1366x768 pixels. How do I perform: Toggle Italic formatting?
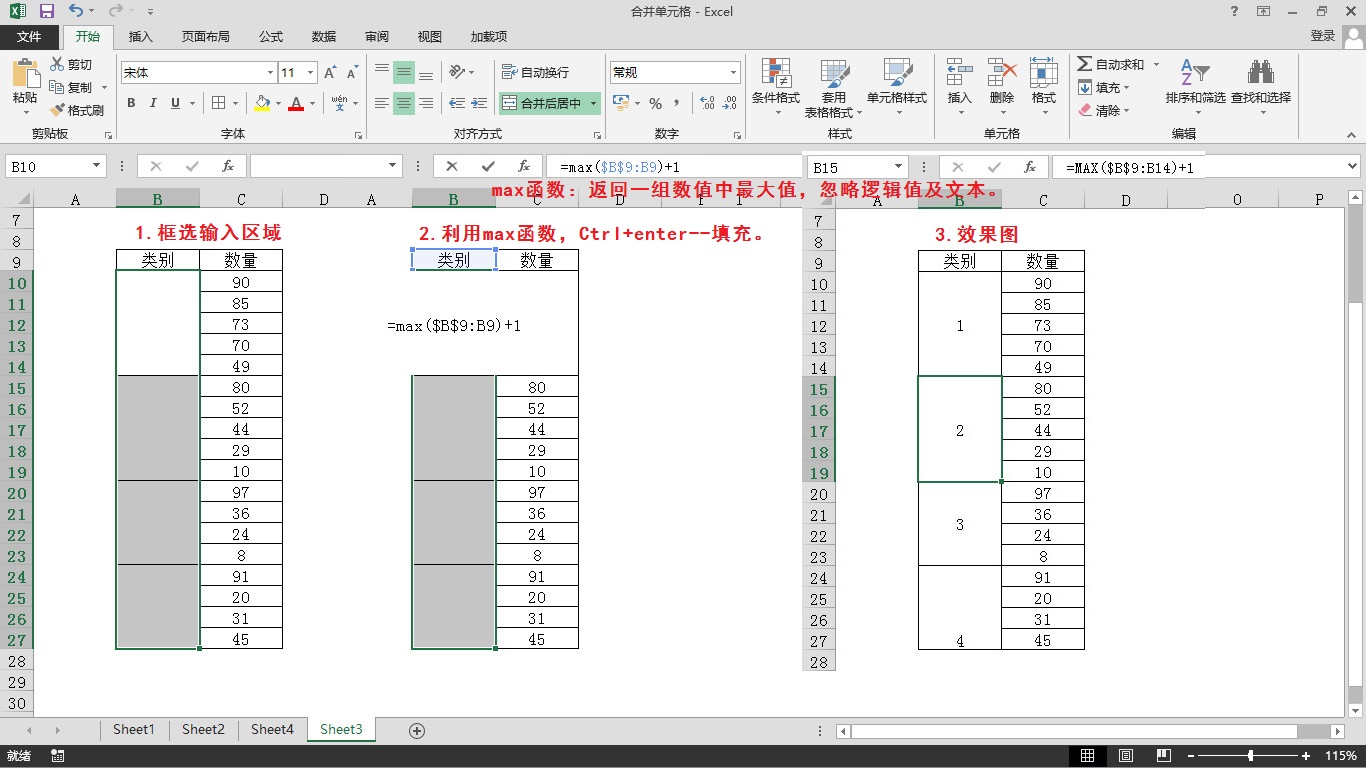tap(153, 103)
